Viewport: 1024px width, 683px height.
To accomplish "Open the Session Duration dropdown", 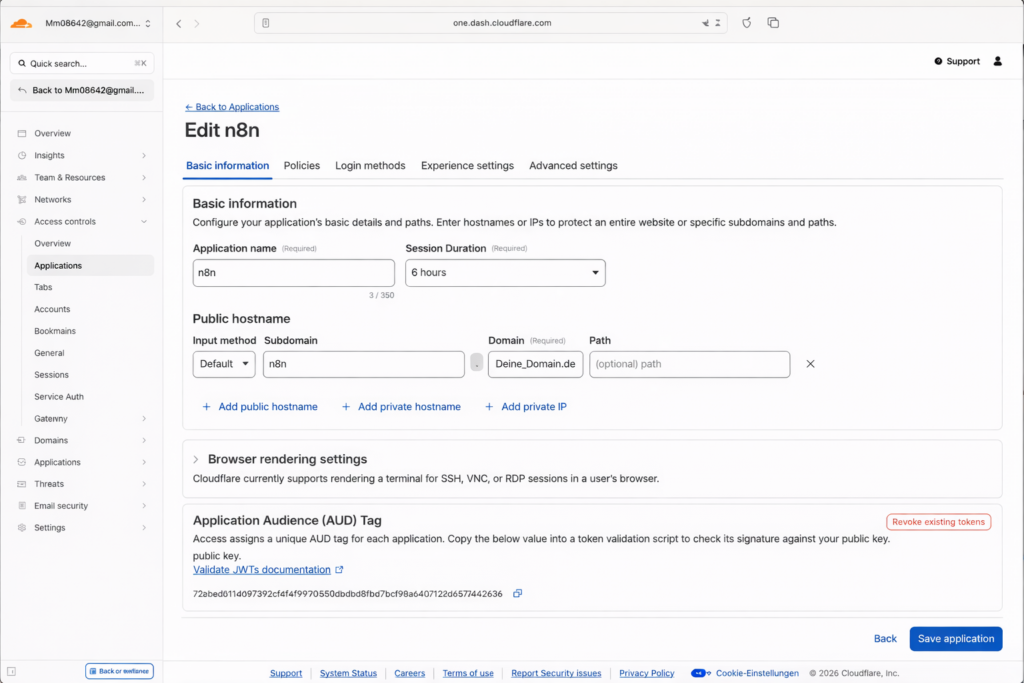I will click(x=505, y=273).
